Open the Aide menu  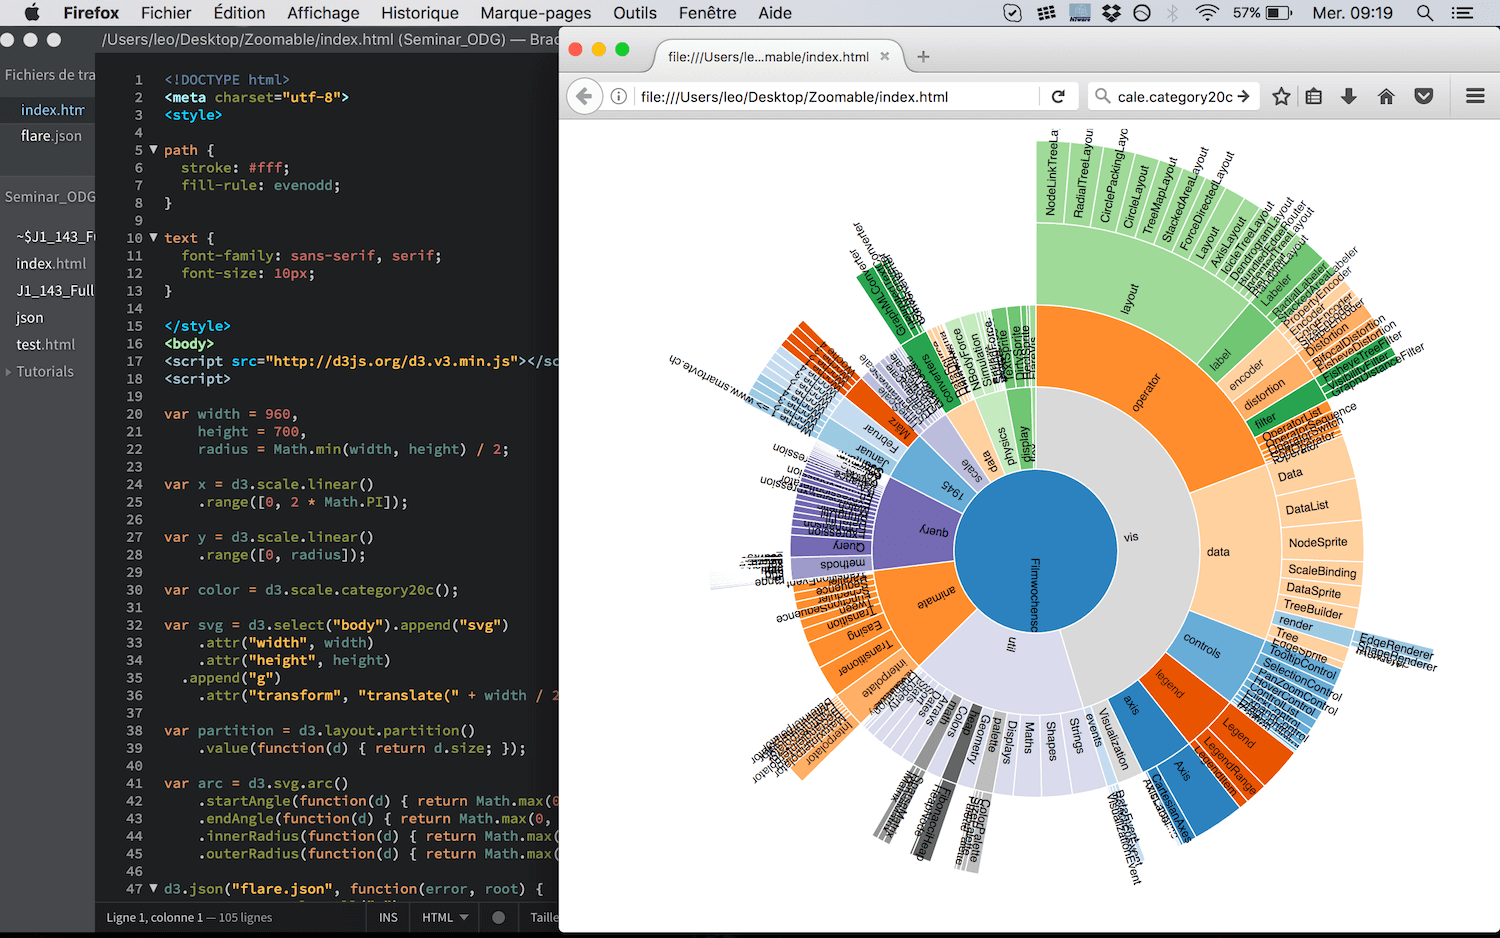pyautogui.click(x=775, y=13)
